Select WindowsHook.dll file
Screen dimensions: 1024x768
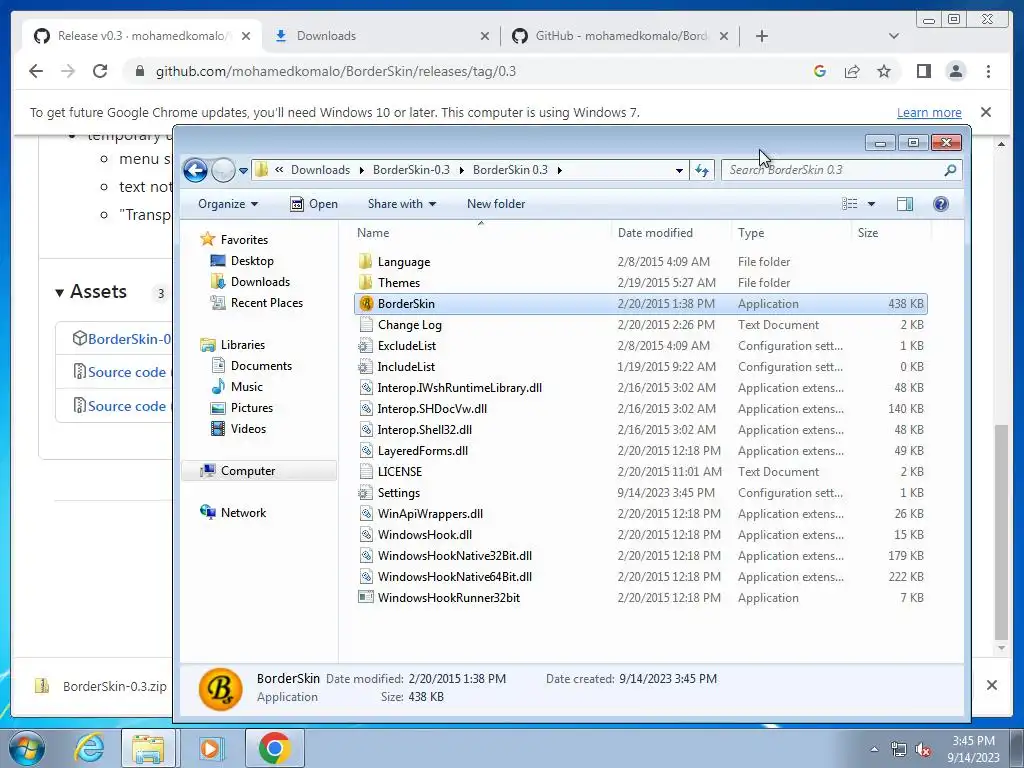pos(424,535)
